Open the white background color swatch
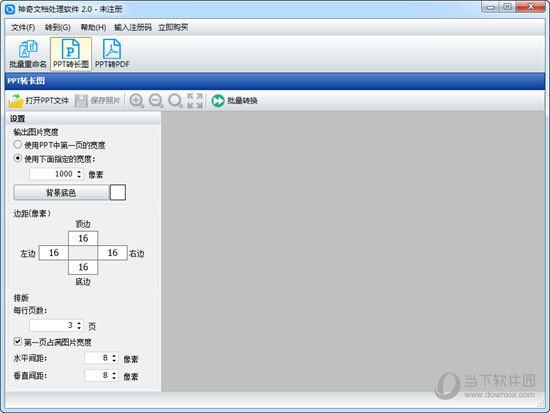 coord(118,193)
